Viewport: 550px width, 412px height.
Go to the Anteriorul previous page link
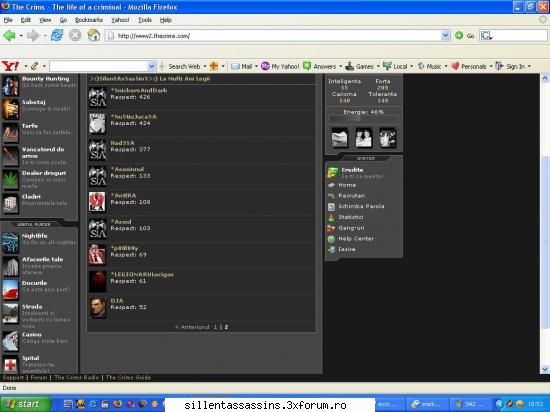pos(192,327)
